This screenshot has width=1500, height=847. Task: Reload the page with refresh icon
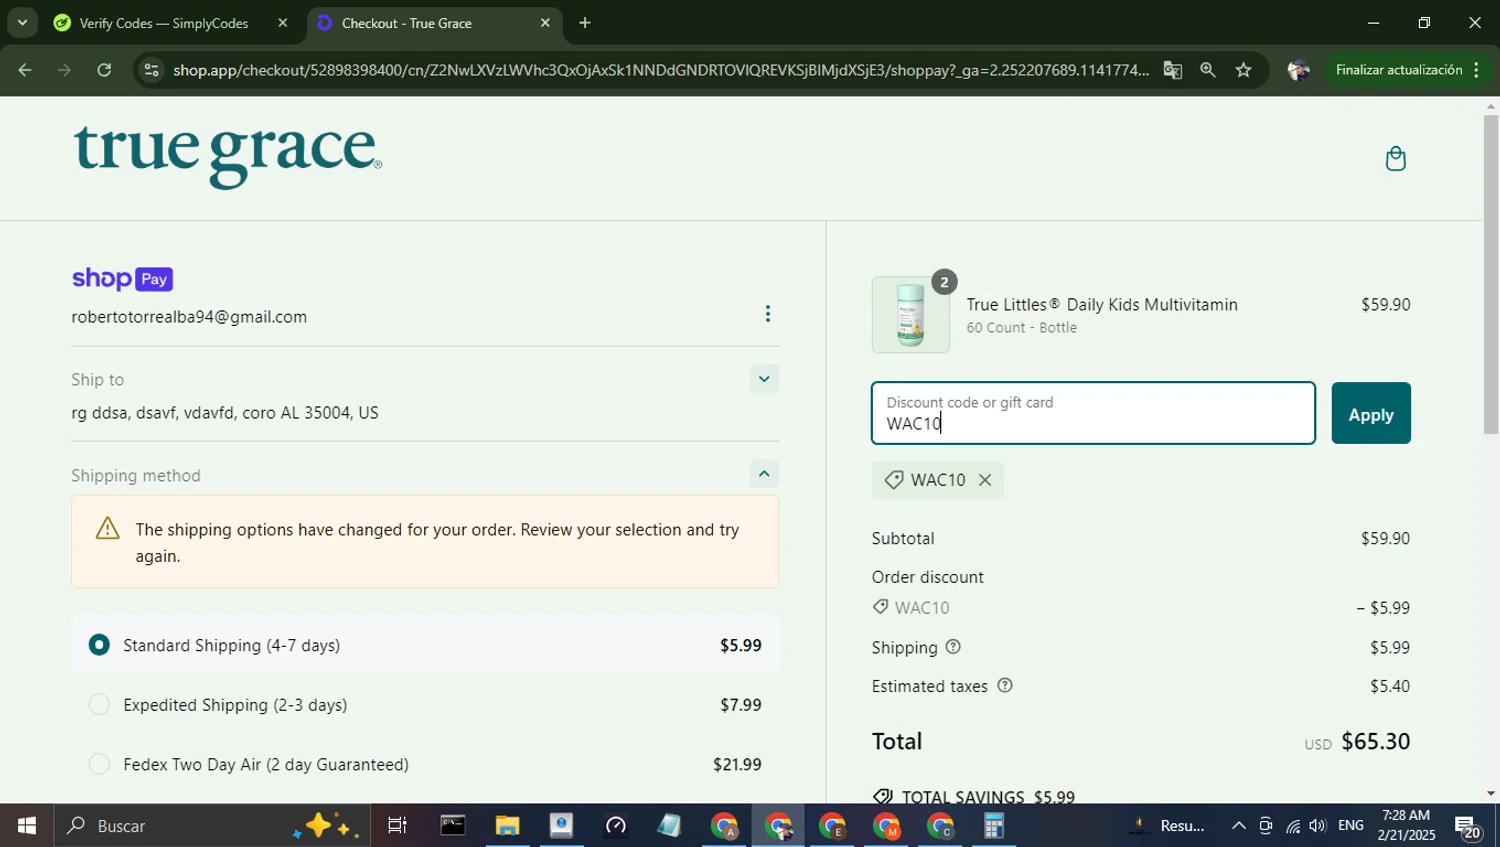click(x=104, y=70)
